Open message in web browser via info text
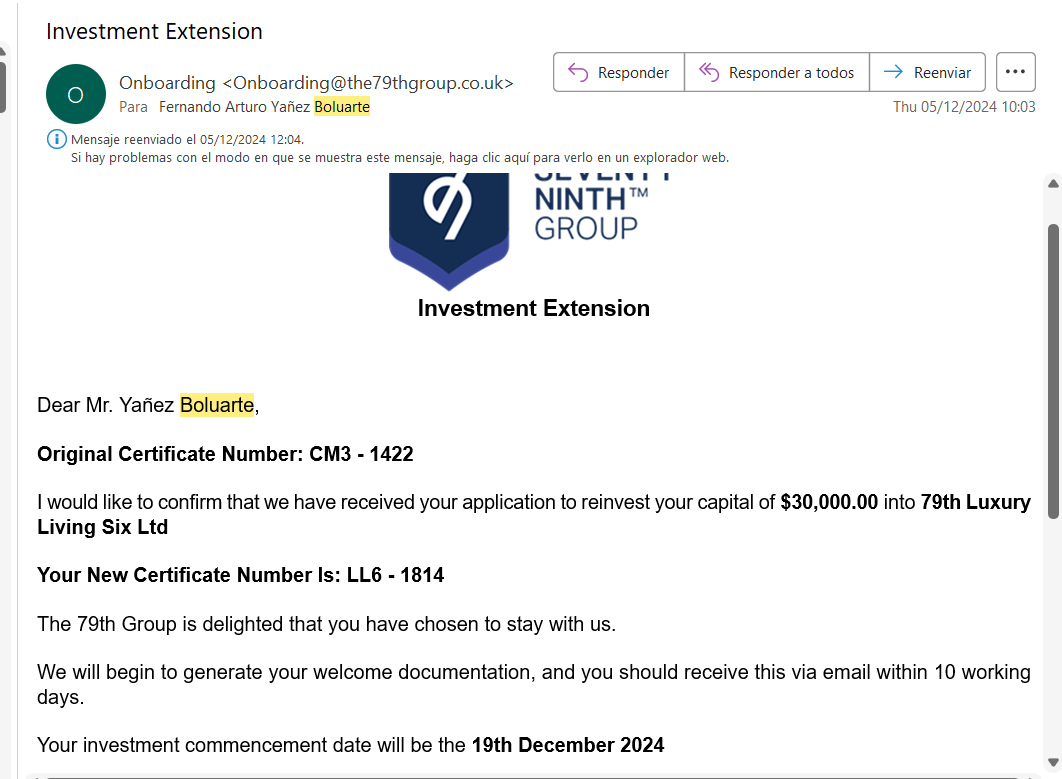Image resolution: width=1062 pixels, height=779 pixels. click(x=400, y=157)
